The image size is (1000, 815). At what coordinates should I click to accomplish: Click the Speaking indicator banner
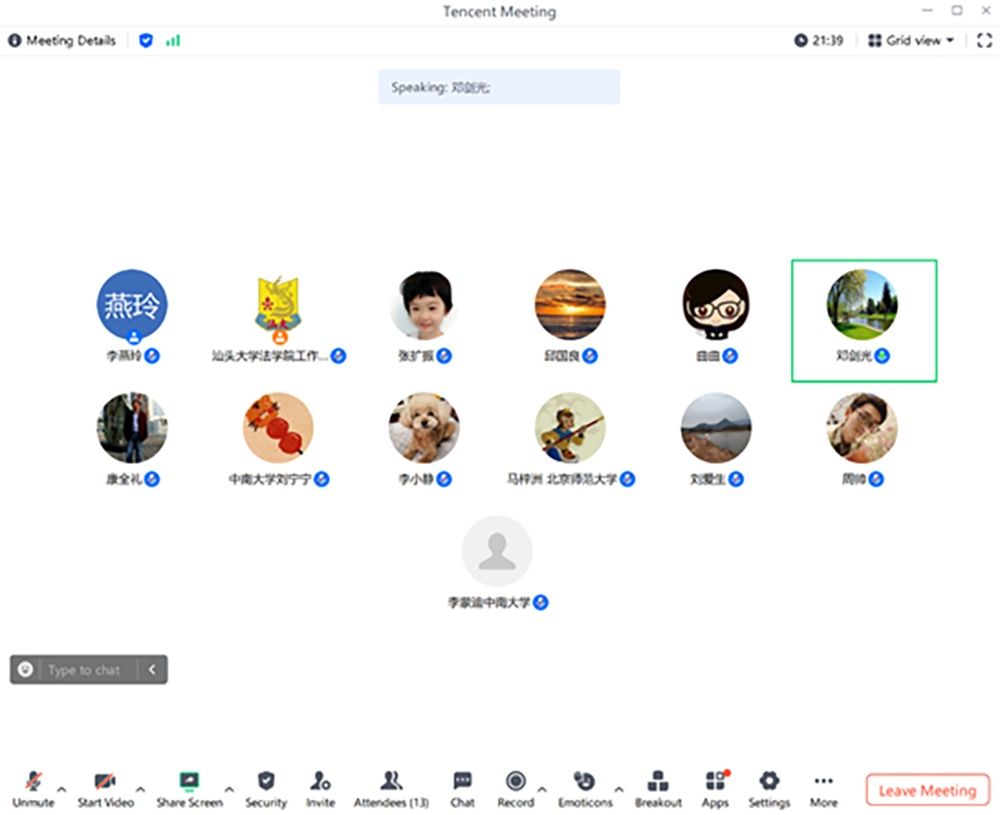499,87
